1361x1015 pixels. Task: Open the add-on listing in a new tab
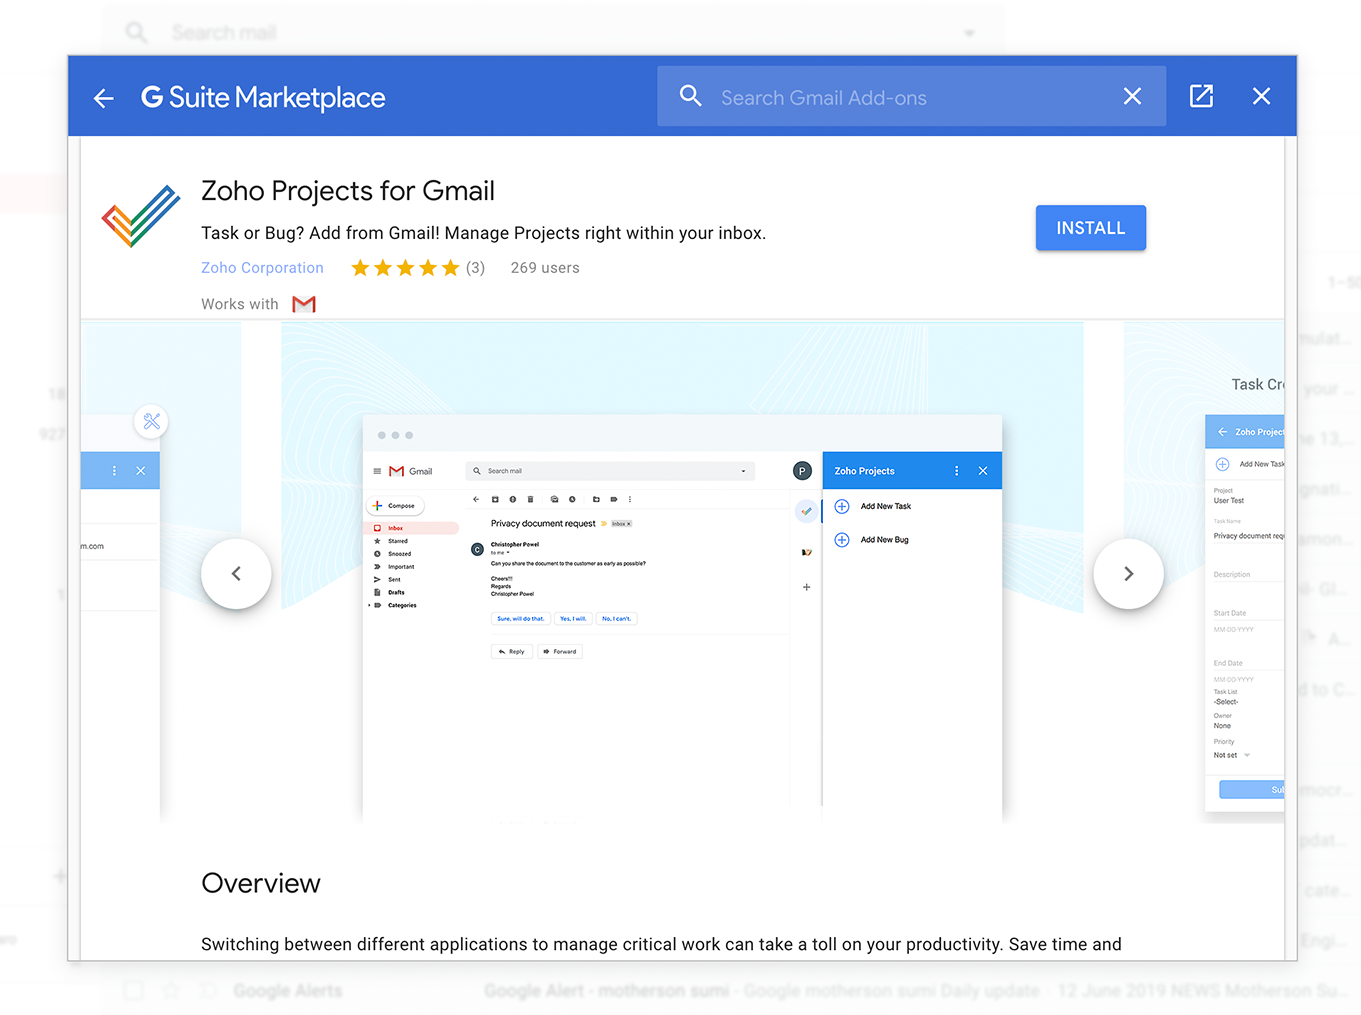tap(1200, 96)
